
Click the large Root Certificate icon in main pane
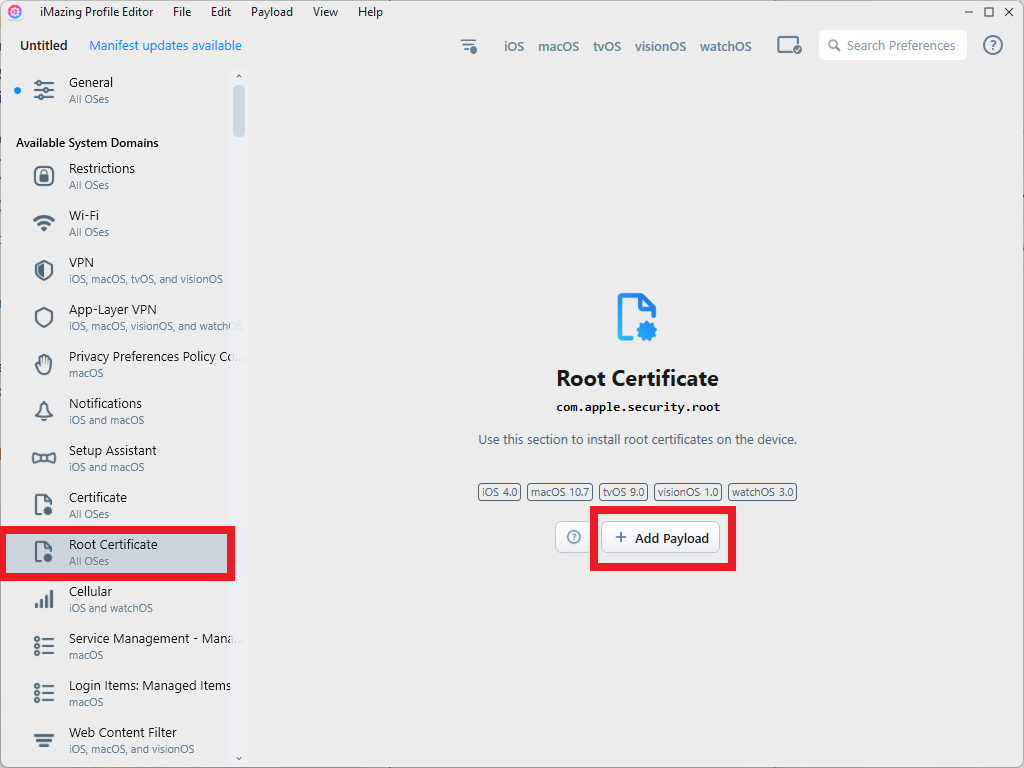coord(637,317)
